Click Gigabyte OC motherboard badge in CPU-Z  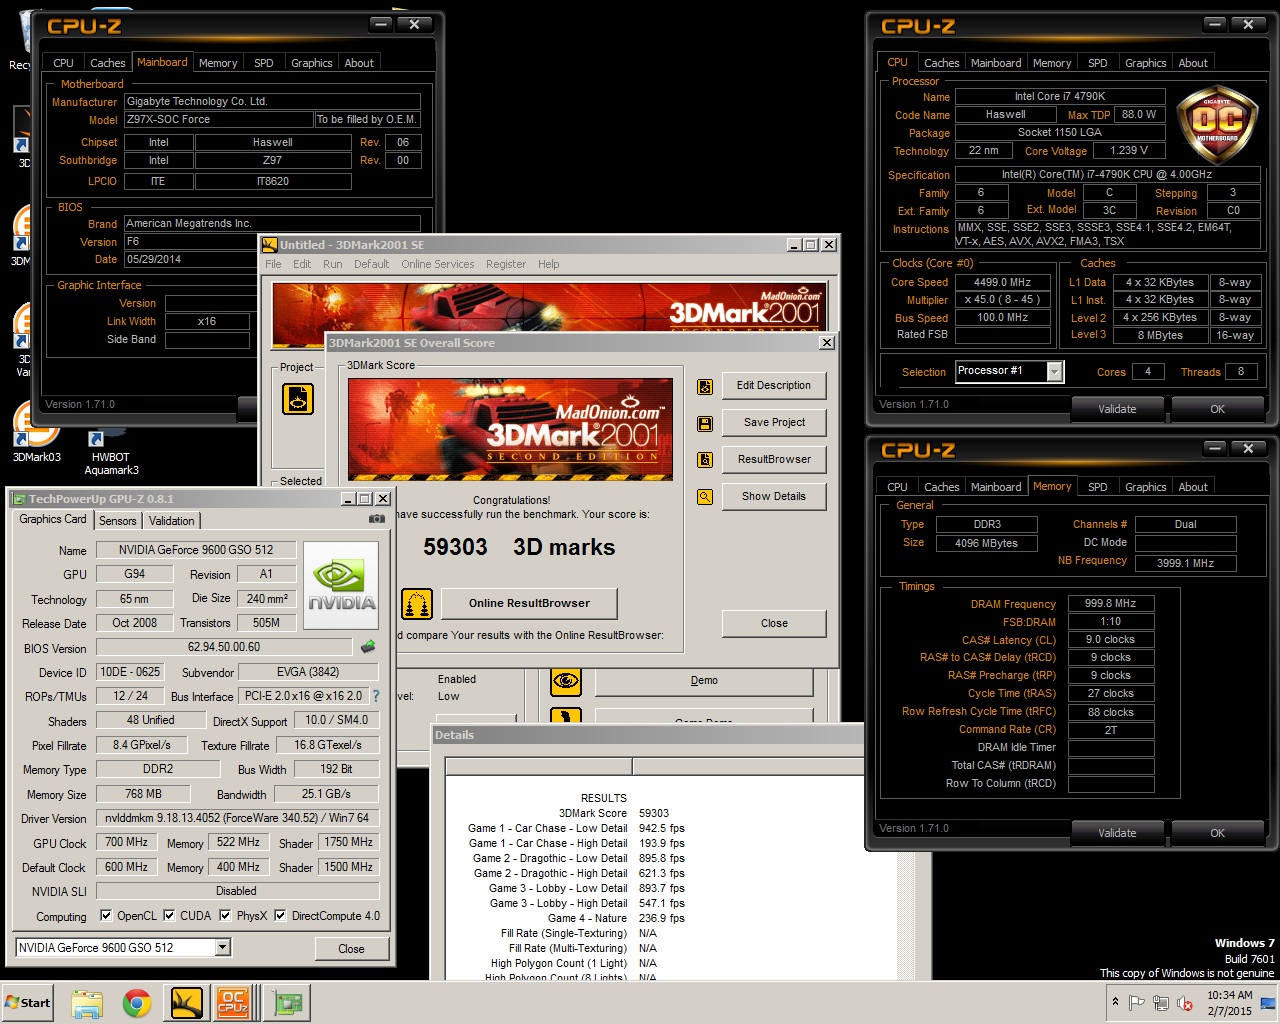click(1216, 125)
